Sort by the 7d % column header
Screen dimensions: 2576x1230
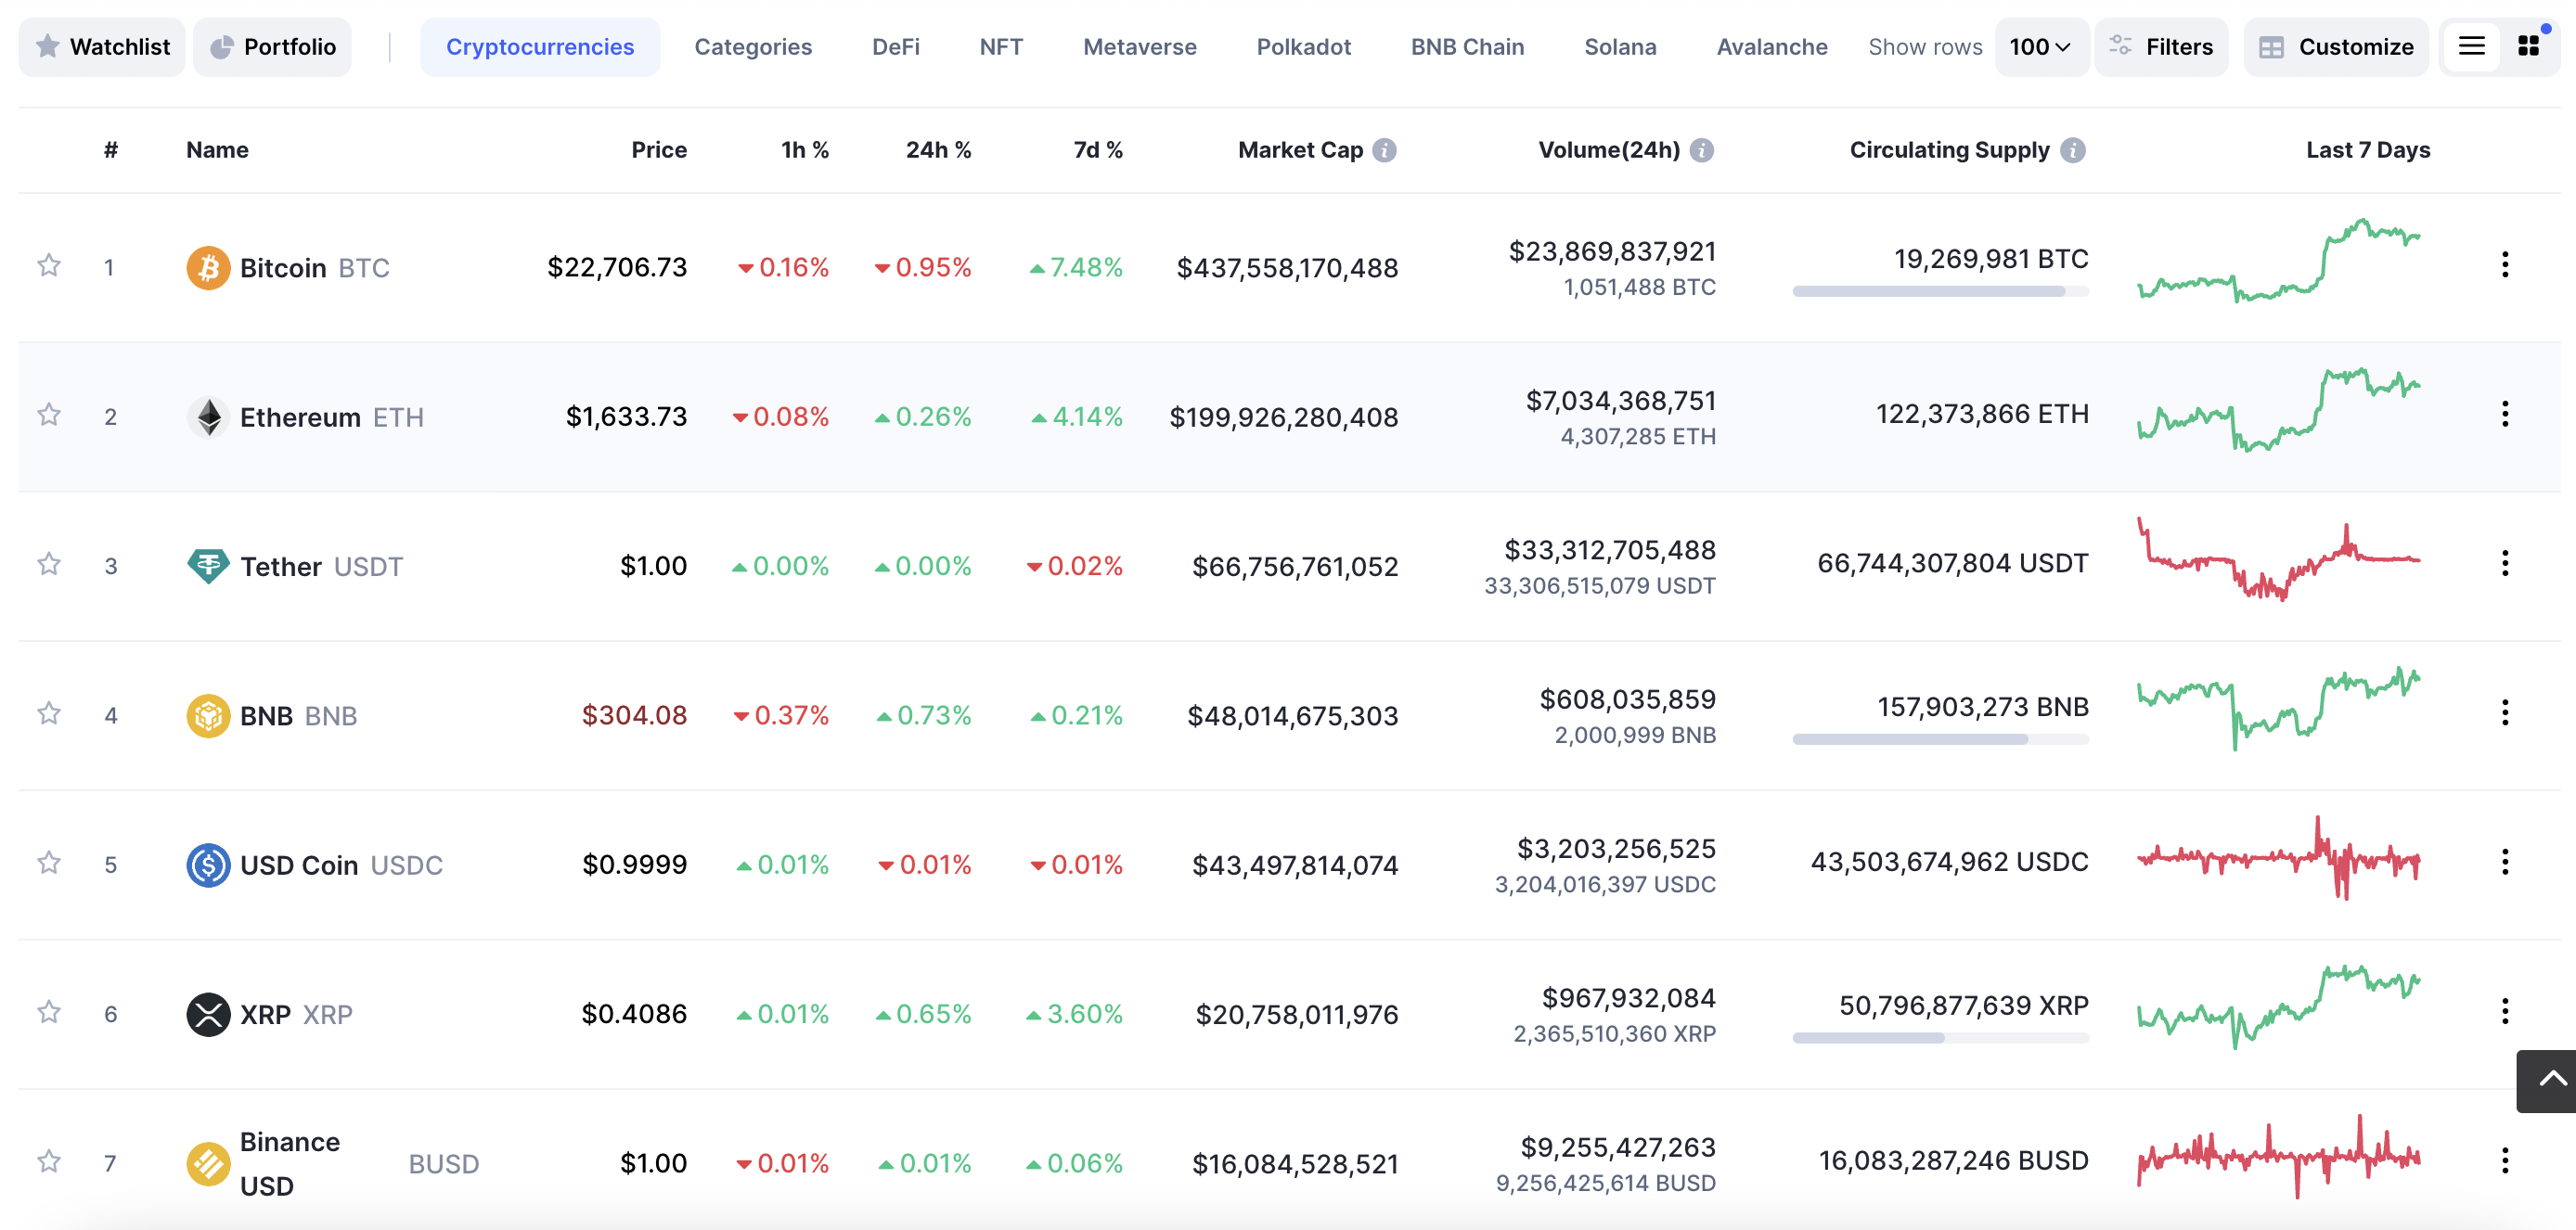click(1098, 150)
